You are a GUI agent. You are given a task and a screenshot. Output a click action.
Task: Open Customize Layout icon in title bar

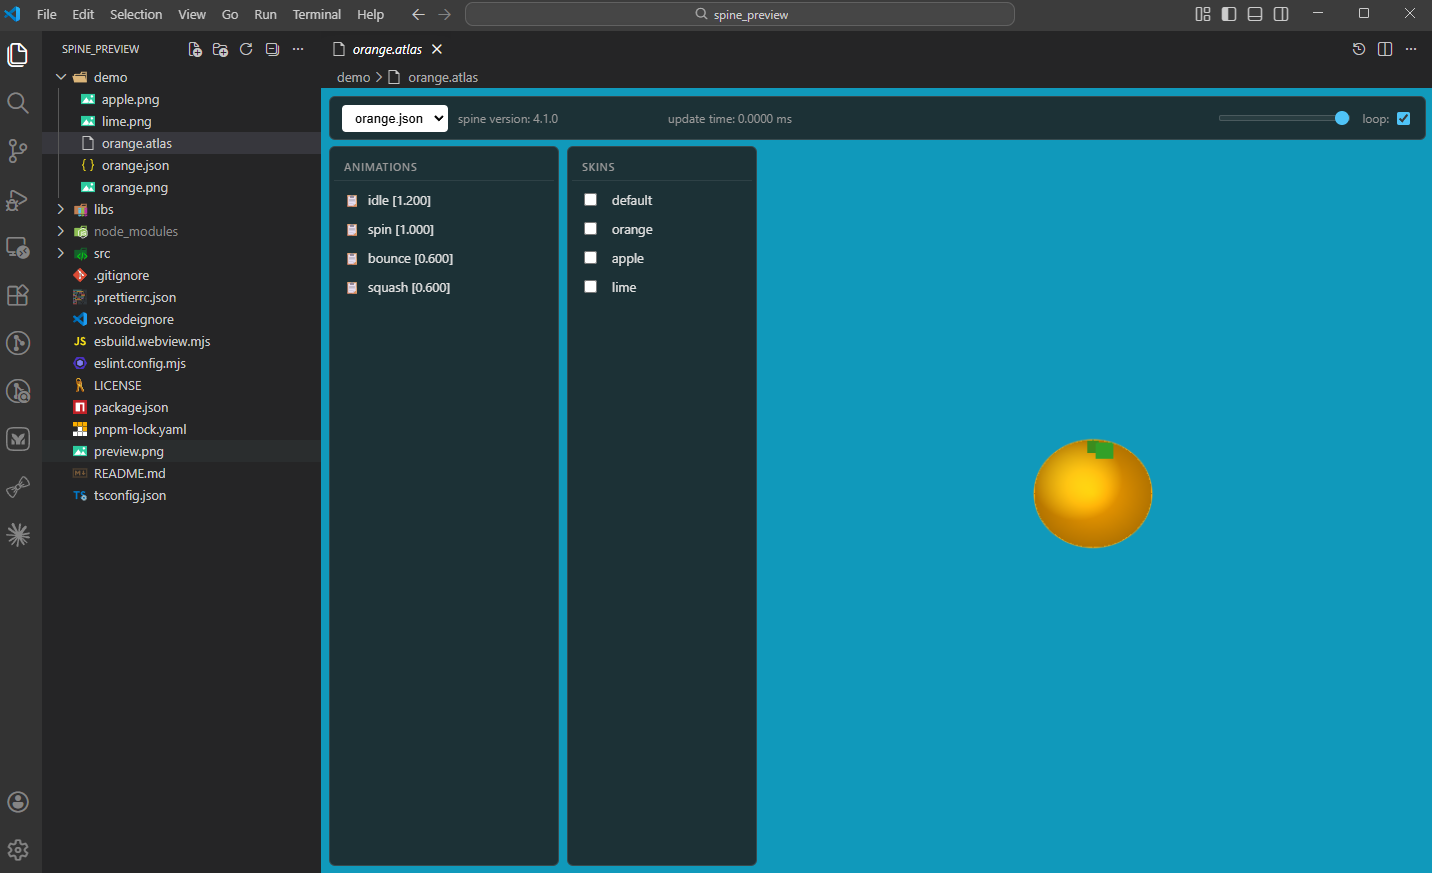tap(1203, 14)
